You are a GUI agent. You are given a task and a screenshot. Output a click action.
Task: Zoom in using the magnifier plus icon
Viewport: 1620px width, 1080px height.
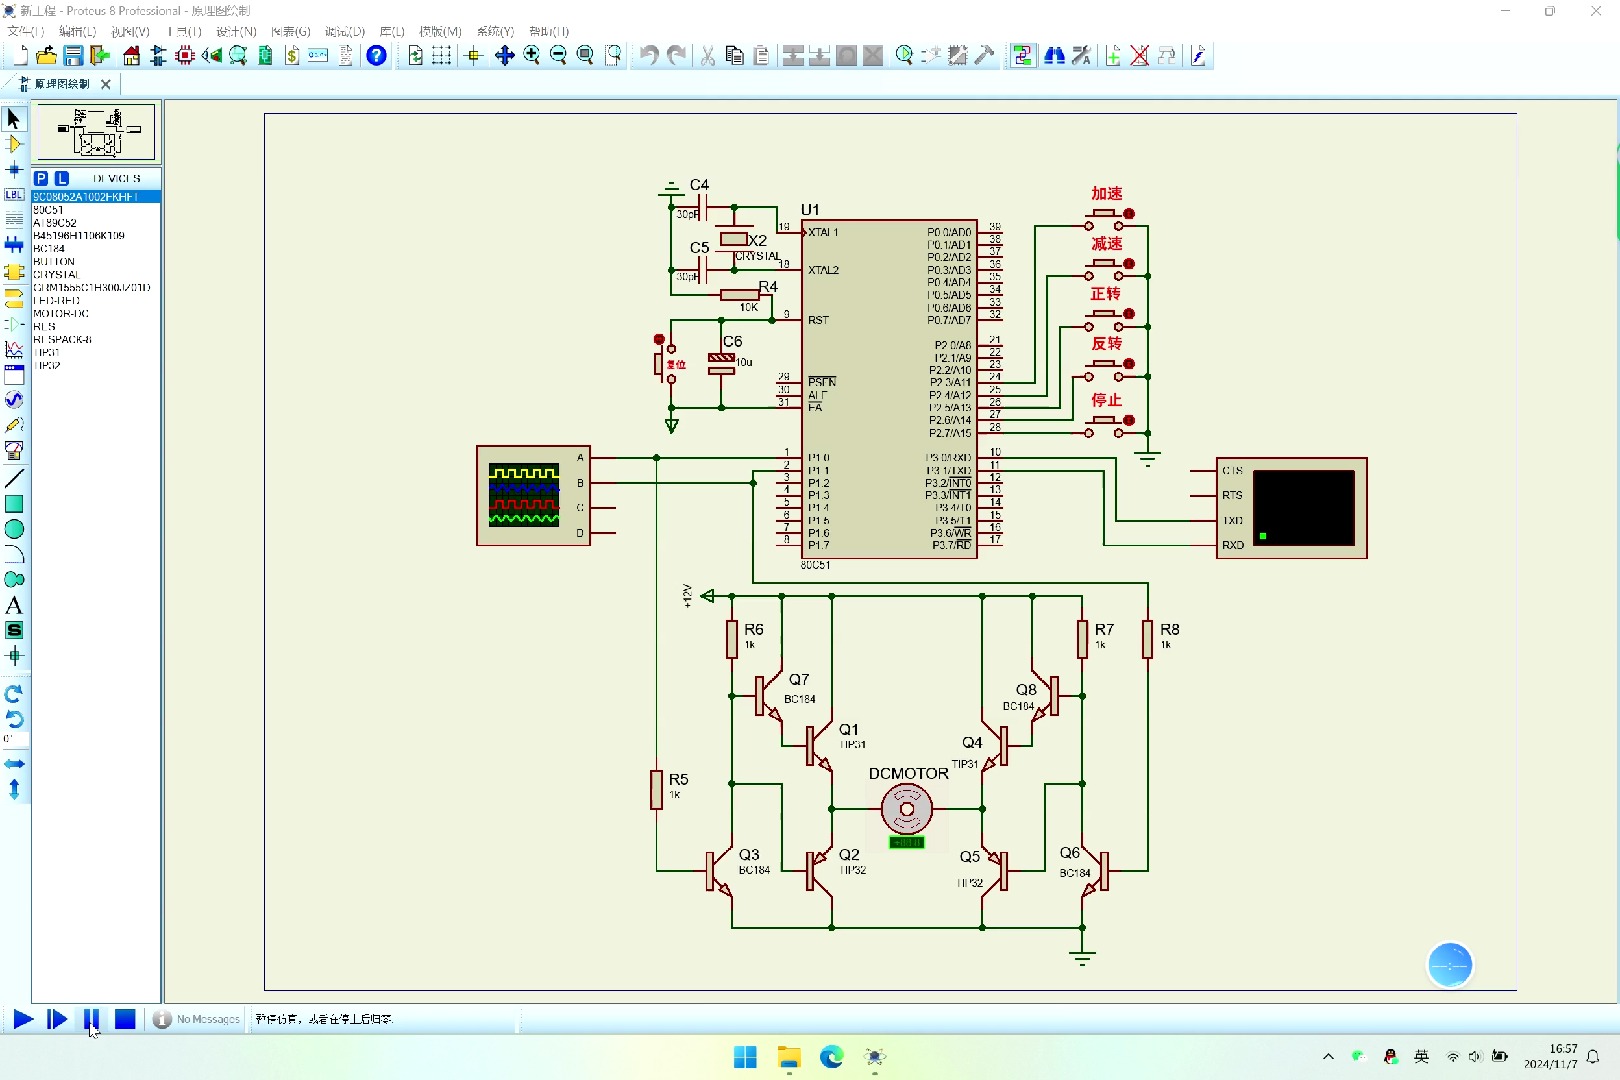[x=531, y=56]
